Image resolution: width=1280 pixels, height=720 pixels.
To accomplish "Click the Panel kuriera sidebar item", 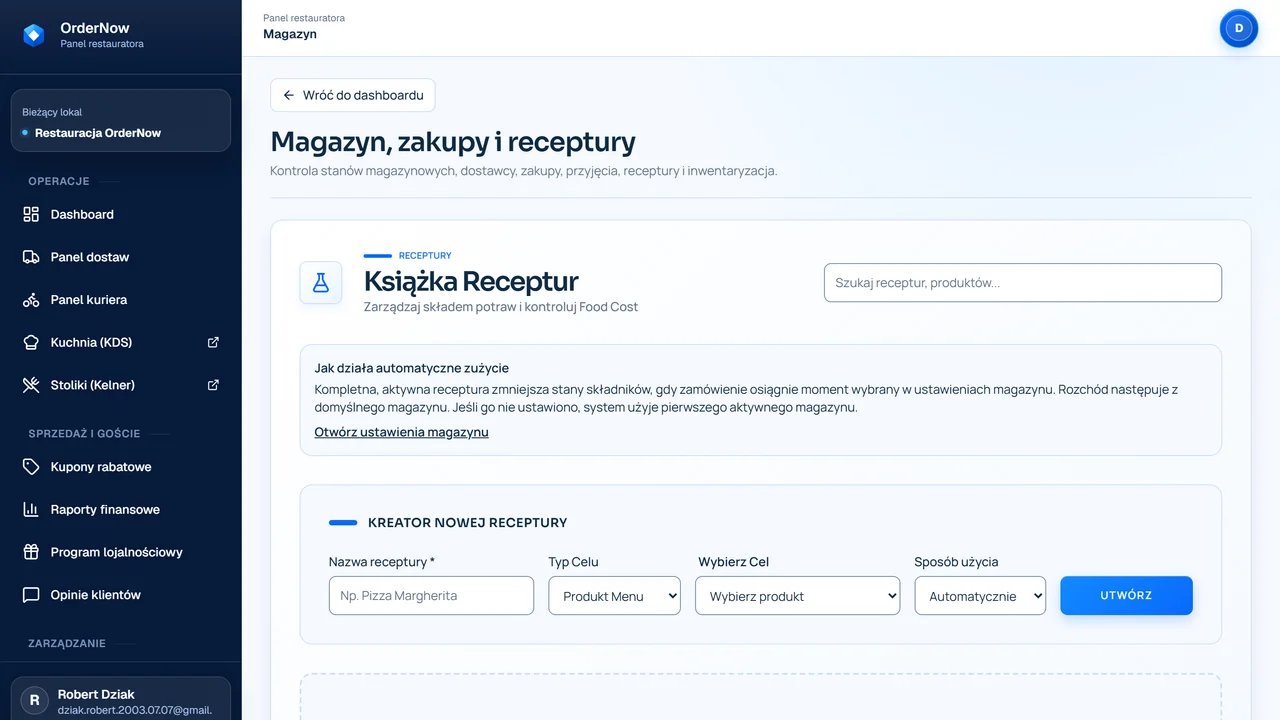I will click(121, 300).
